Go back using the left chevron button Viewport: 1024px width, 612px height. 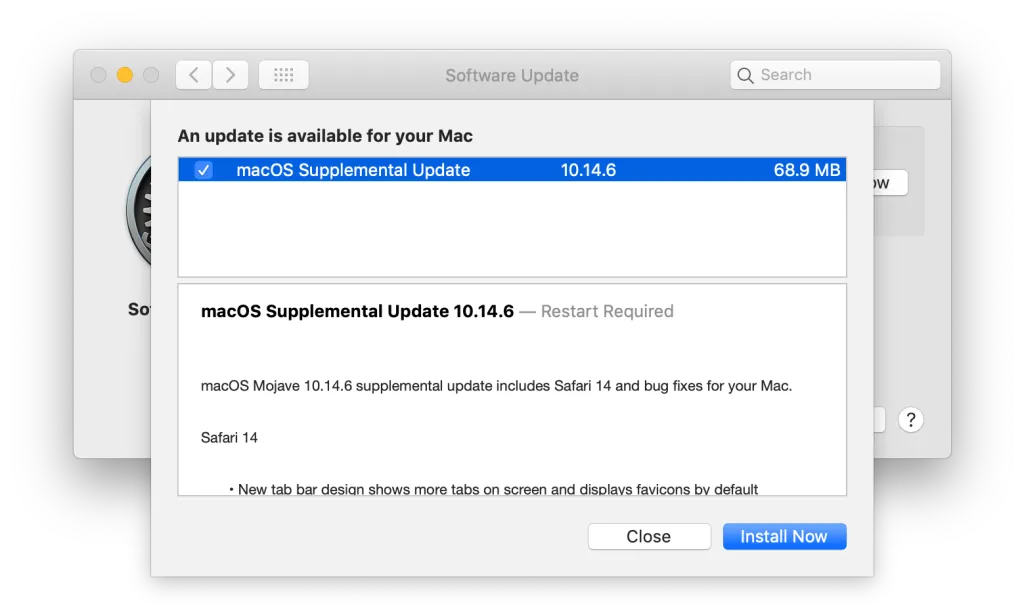coord(194,75)
